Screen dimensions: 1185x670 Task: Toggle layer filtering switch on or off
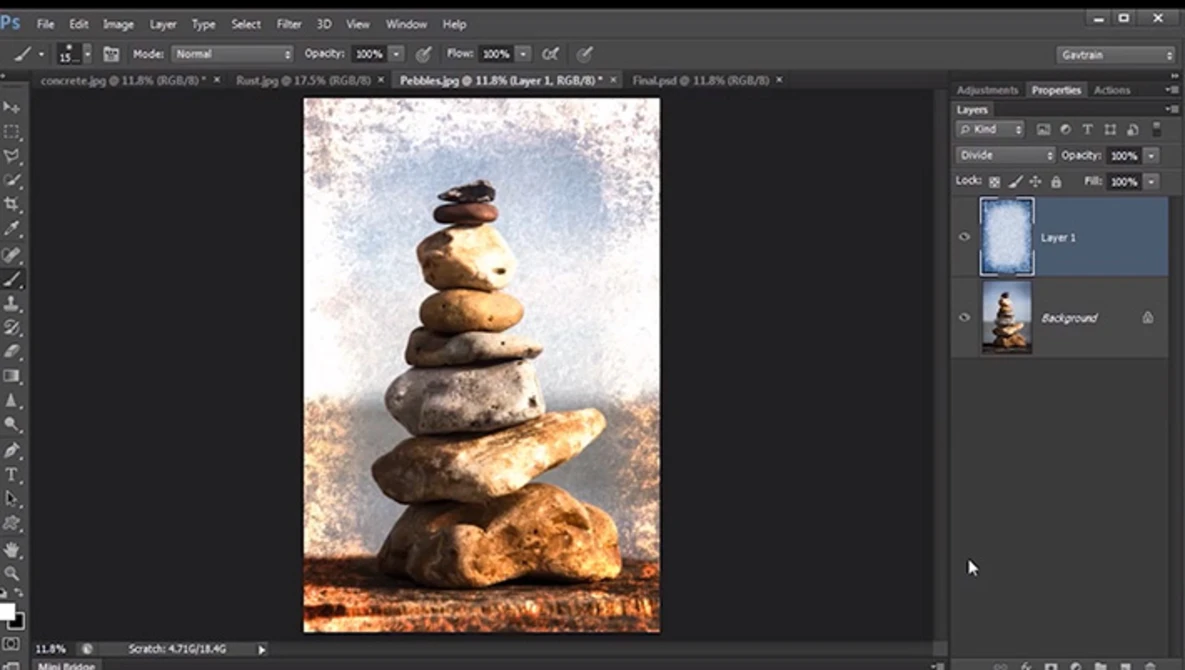[1156, 129]
